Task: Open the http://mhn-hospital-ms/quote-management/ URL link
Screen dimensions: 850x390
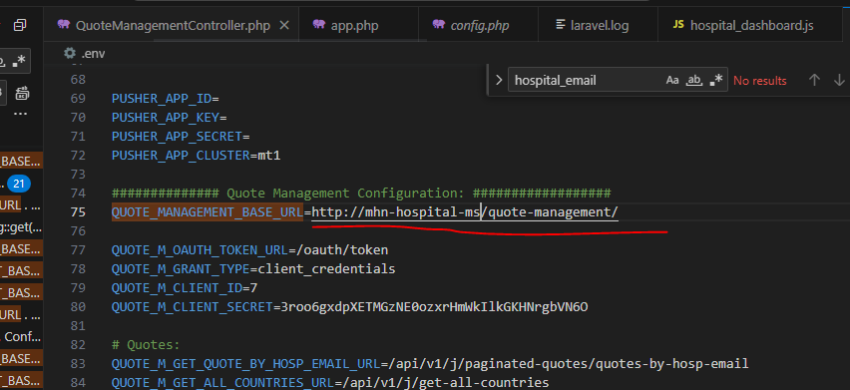Action: tap(465, 213)
